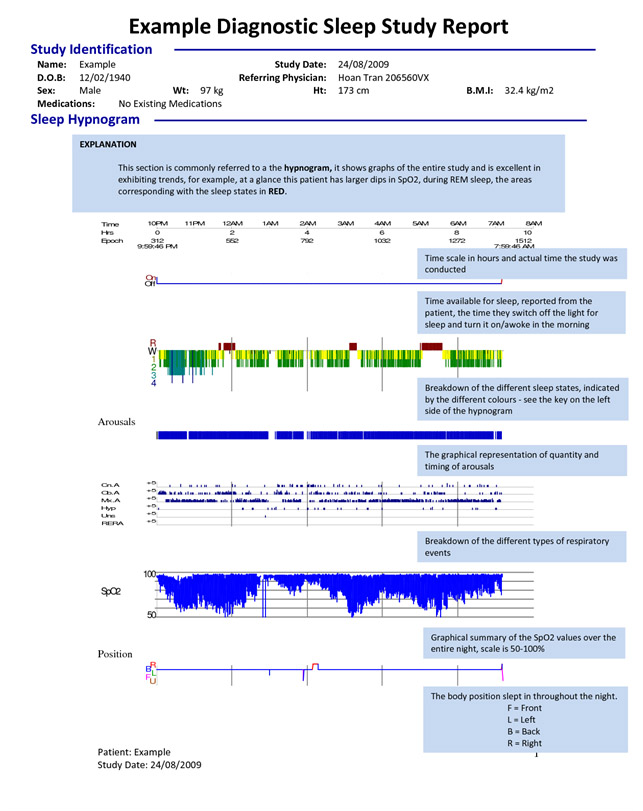The image size is (643, 811).
Task: Click the B.M.I. value 32.4 kg/m2
Action: click(529, 90)
